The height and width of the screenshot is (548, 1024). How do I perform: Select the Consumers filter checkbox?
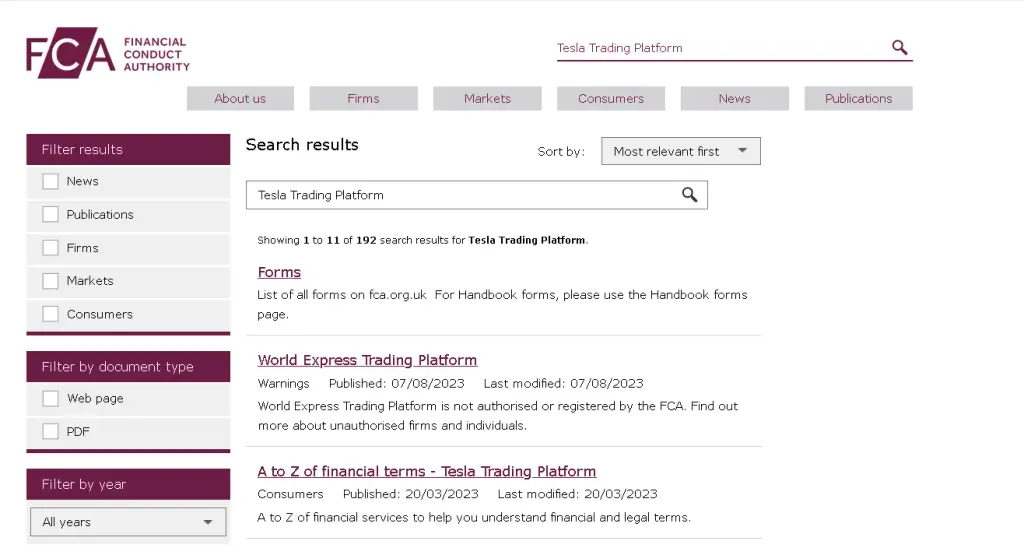(50, 314)
